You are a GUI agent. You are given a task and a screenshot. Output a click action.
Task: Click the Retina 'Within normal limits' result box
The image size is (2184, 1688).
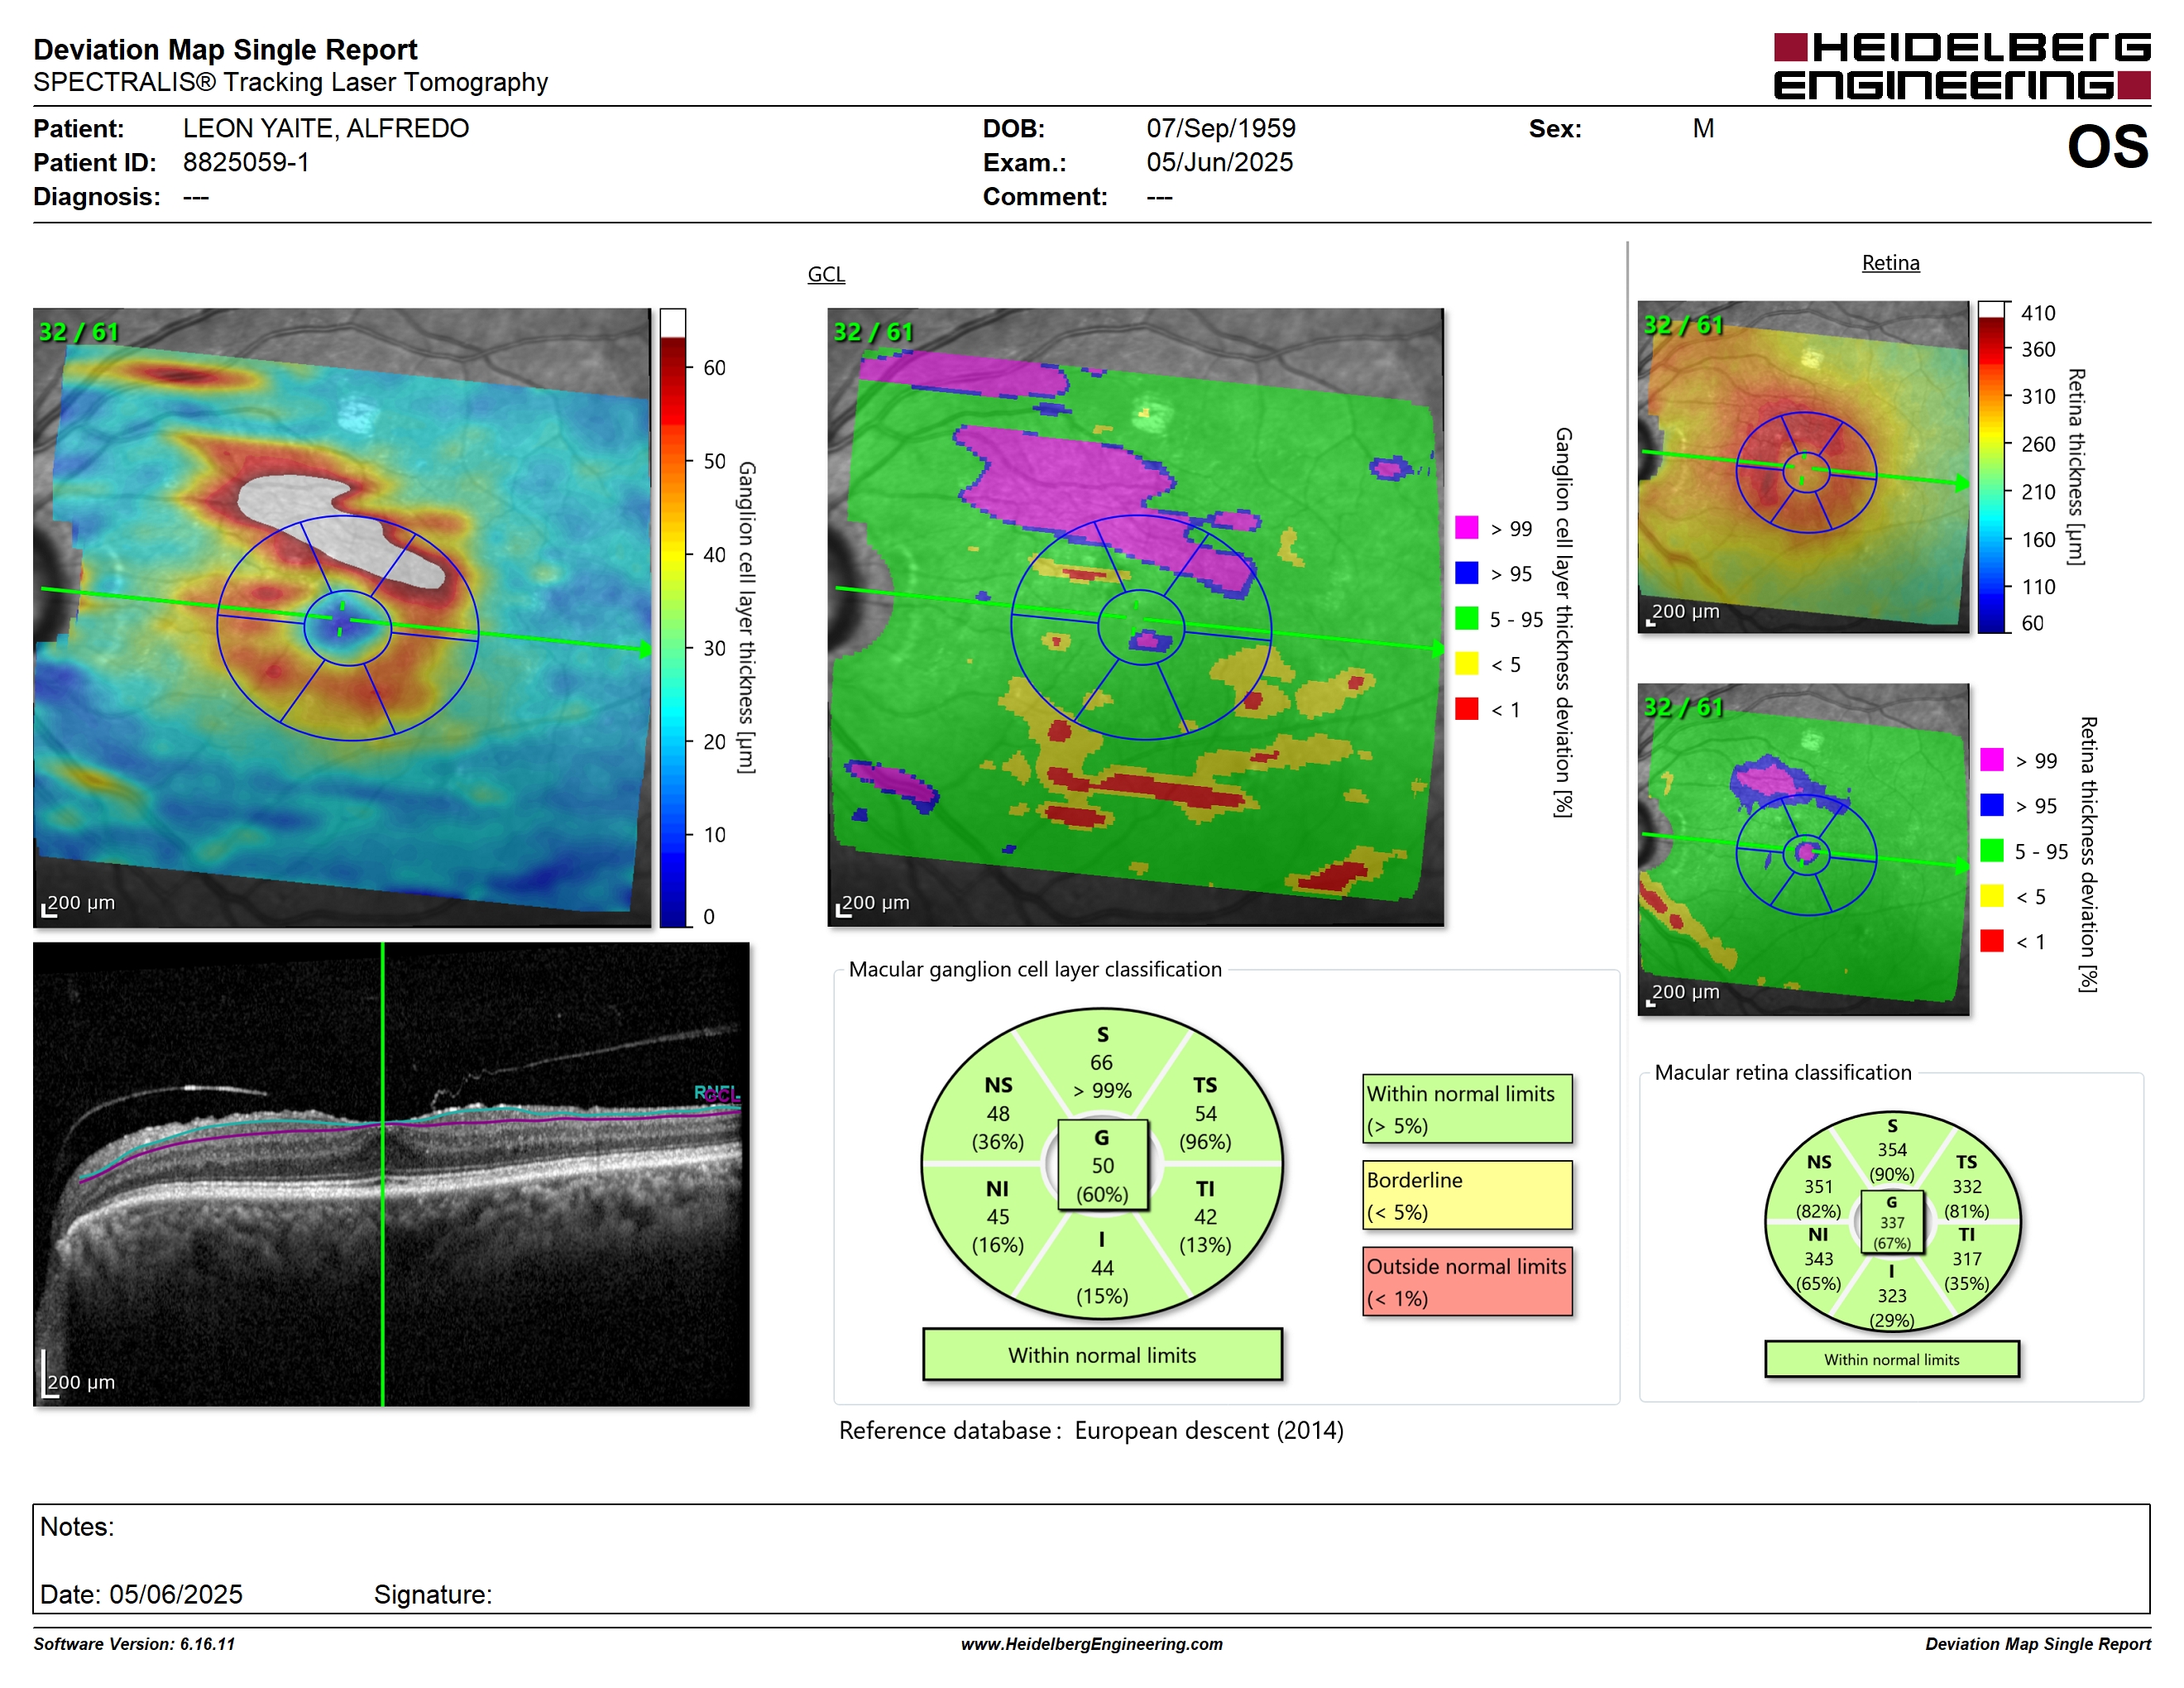pyautogui.click(x=1891, y=1359)
